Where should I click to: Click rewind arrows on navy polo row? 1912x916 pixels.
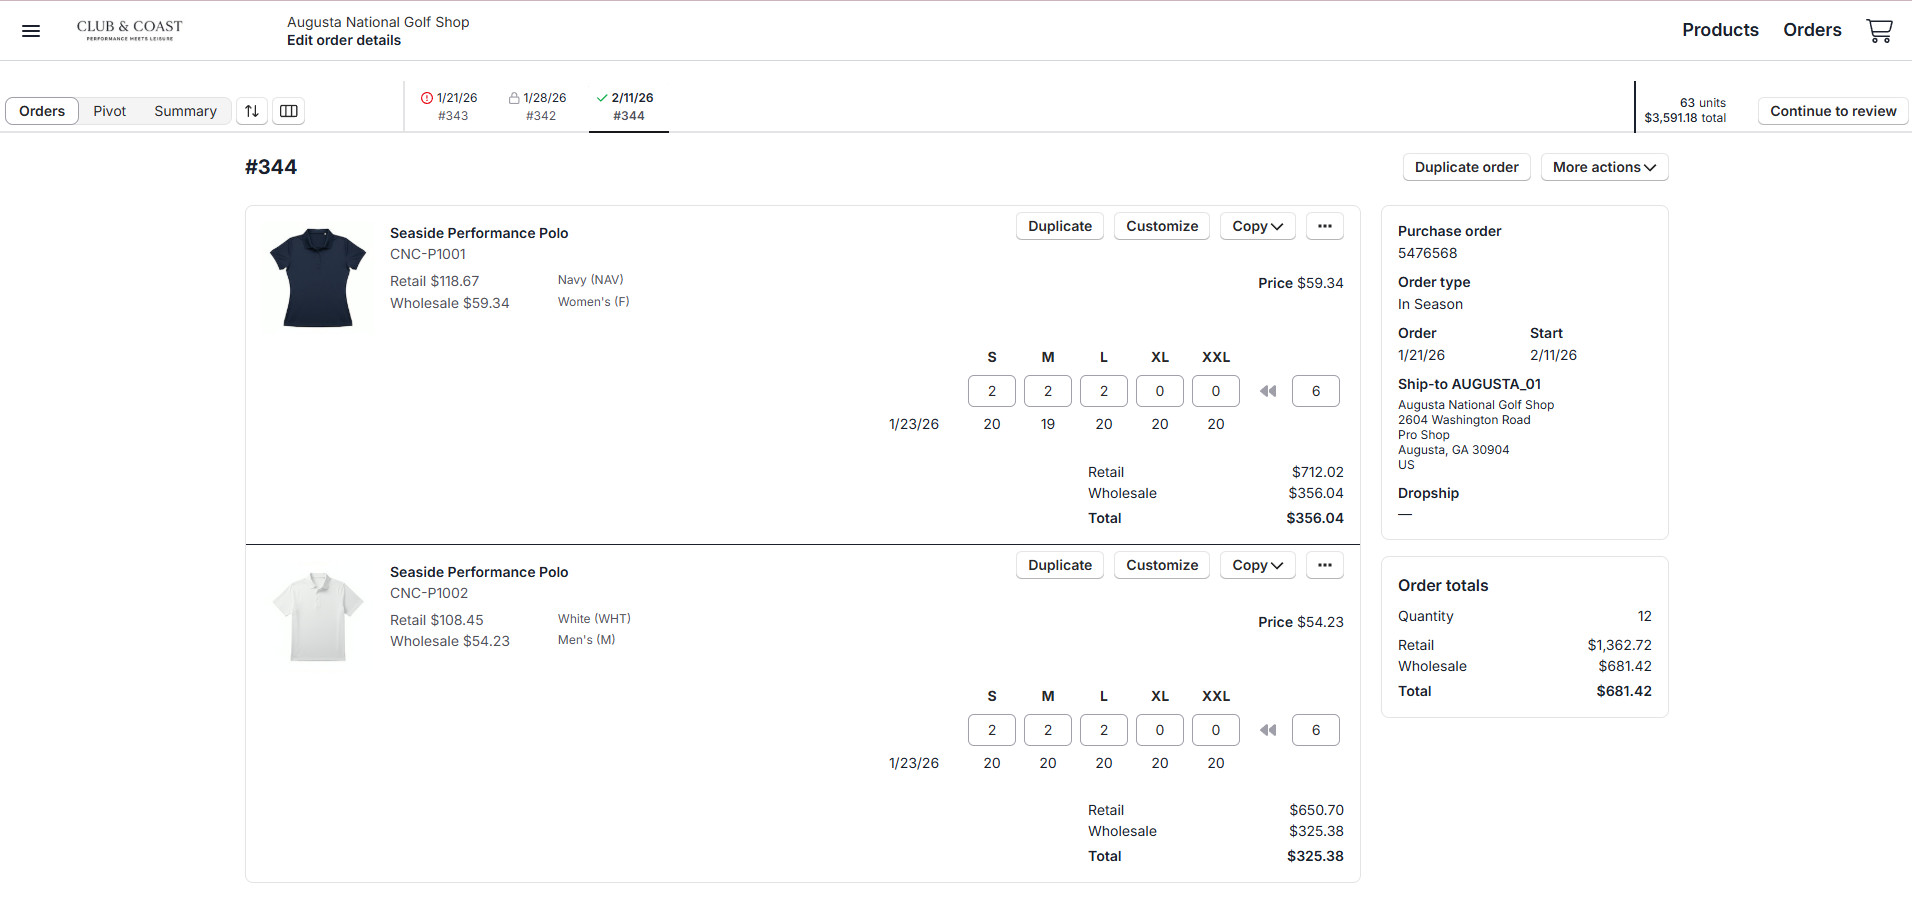(1267, 391)
